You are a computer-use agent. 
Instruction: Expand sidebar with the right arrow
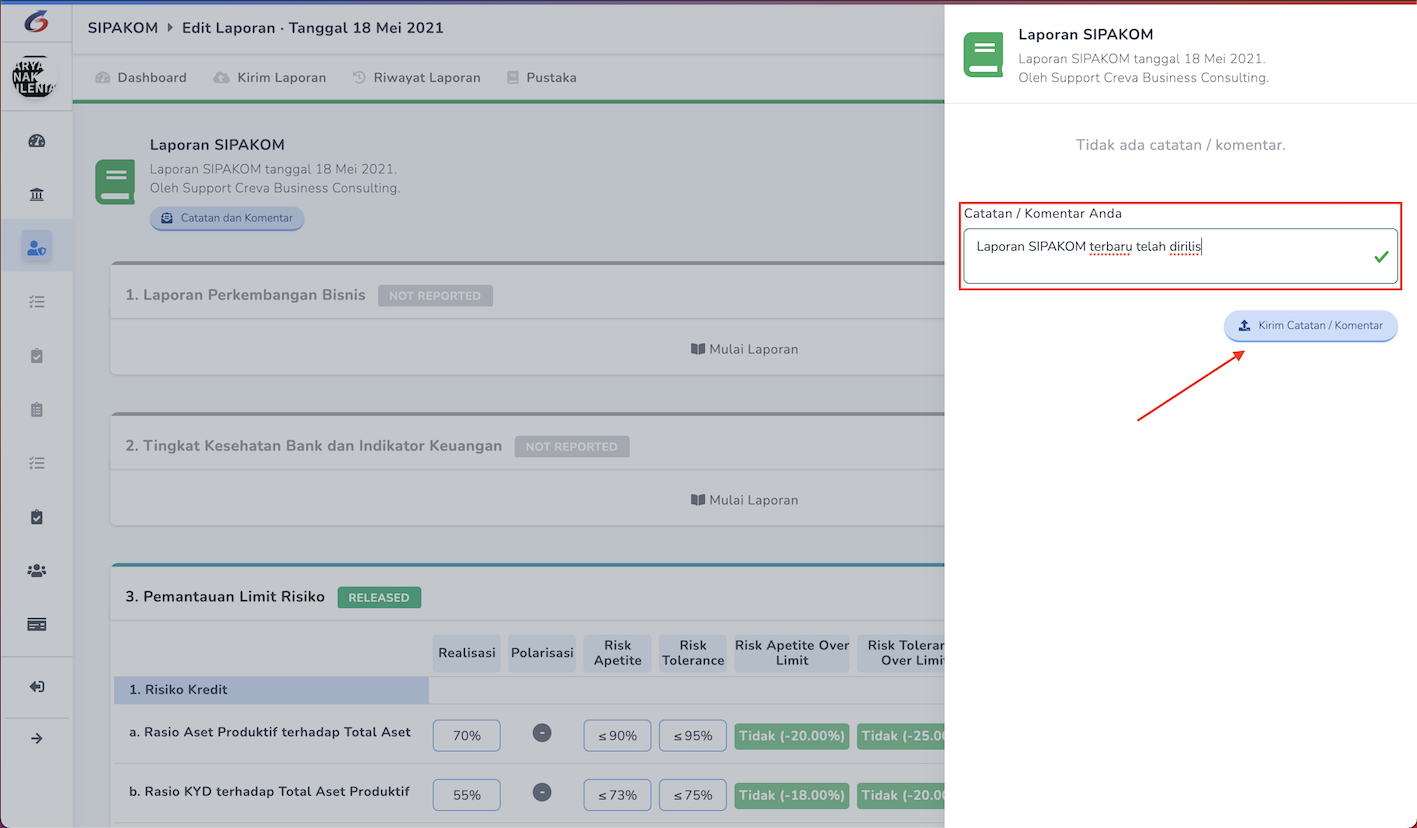(x=37, y=739)
